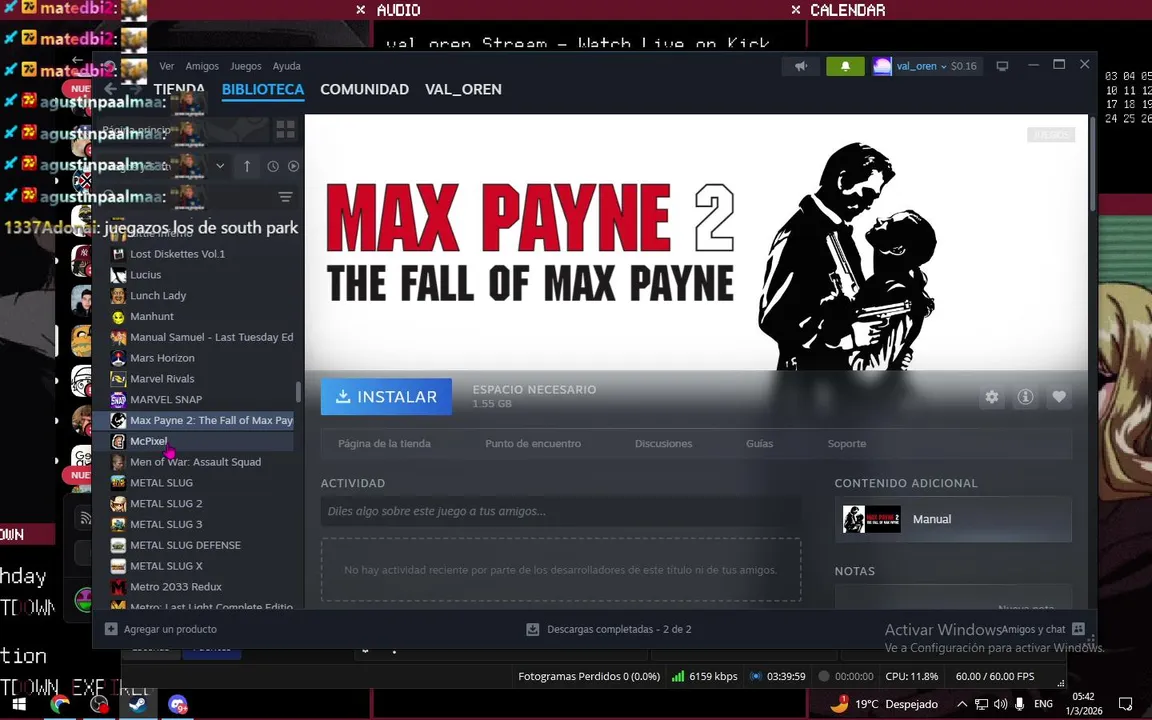This screenshot has width=1152, height=720.
Task: Open the Ayuda menu
Action: [x=287, y=66]
